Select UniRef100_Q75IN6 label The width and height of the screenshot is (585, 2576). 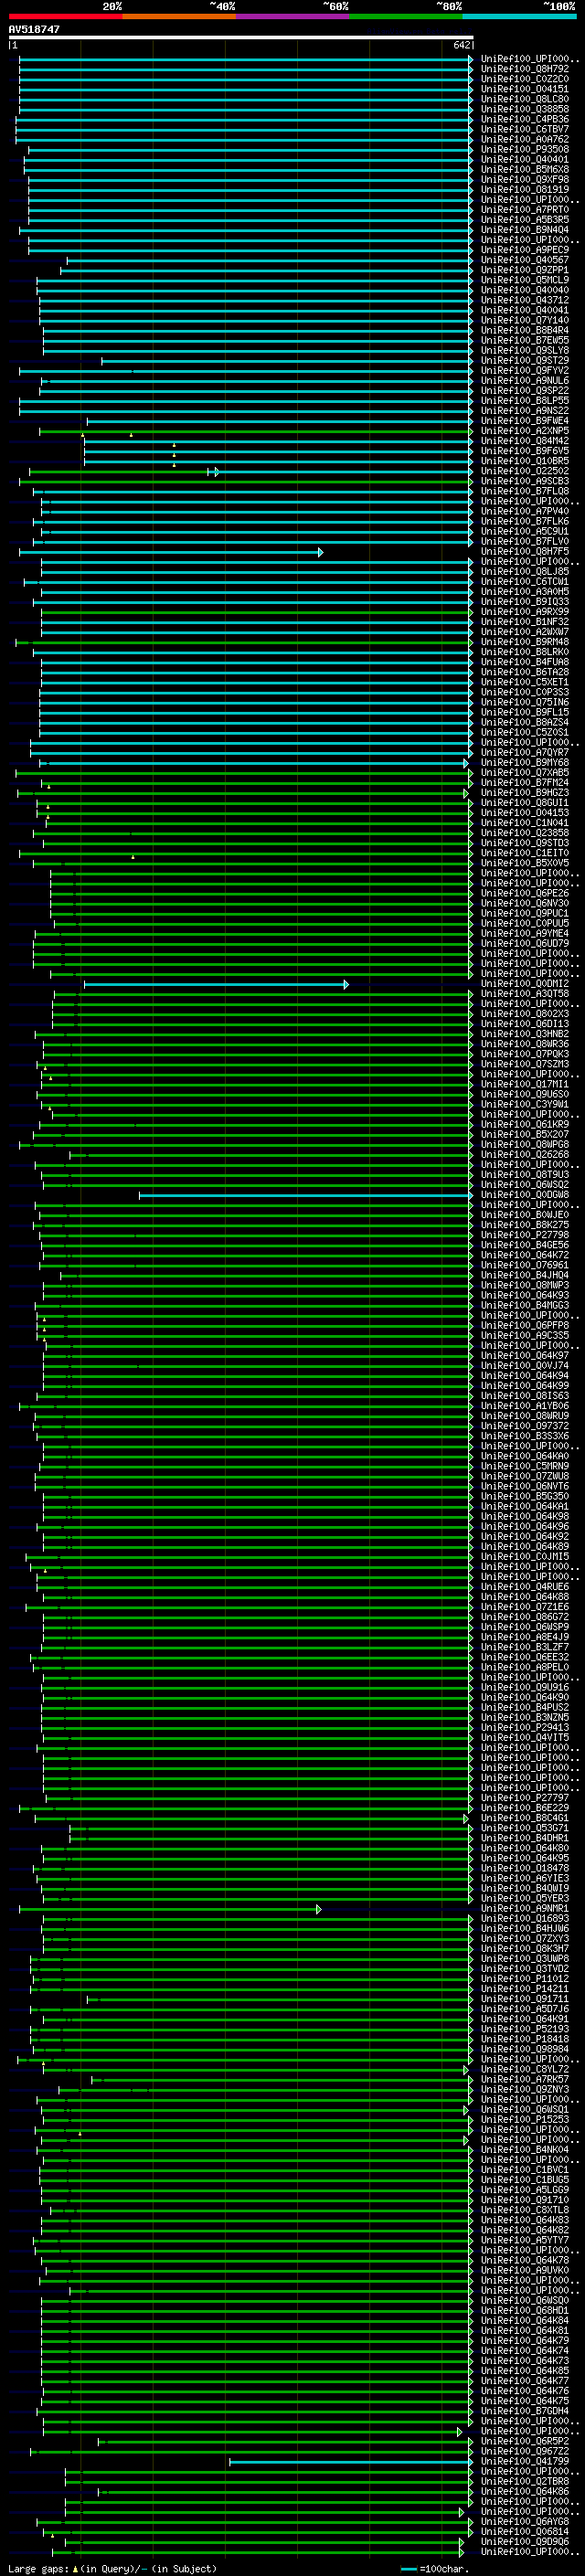(525, 702)
